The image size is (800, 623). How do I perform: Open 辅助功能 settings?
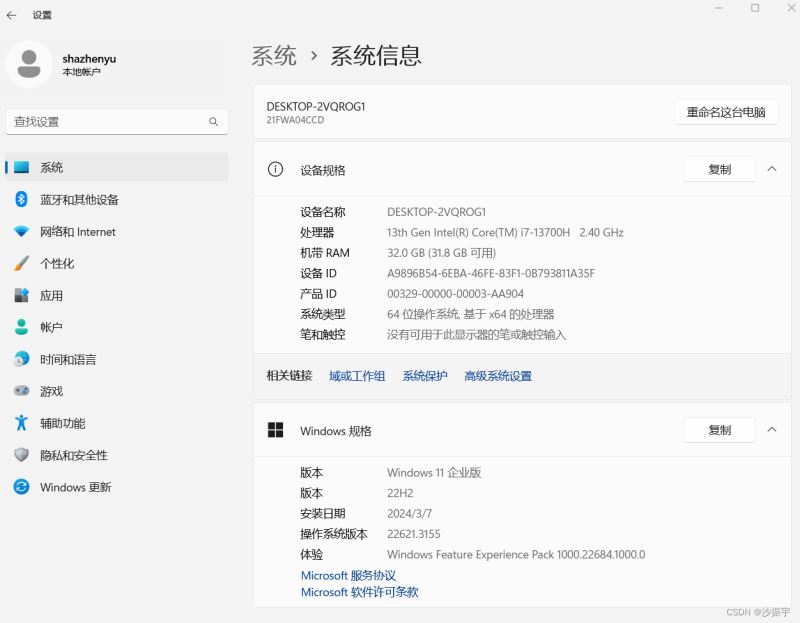click(117, 423)
